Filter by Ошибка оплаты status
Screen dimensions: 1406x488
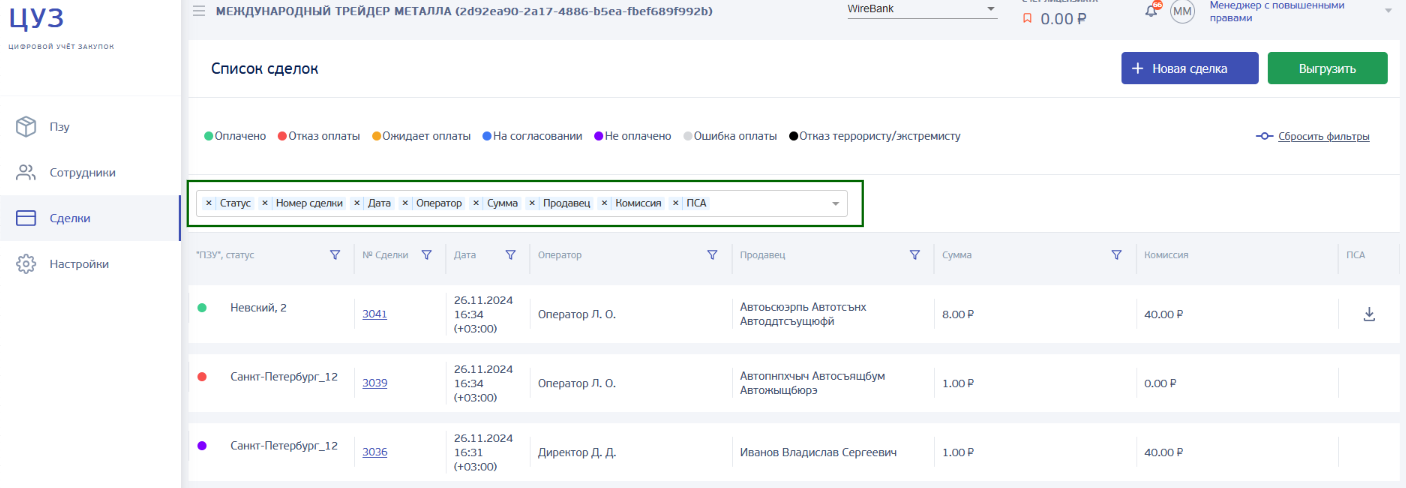click(730, 136)
